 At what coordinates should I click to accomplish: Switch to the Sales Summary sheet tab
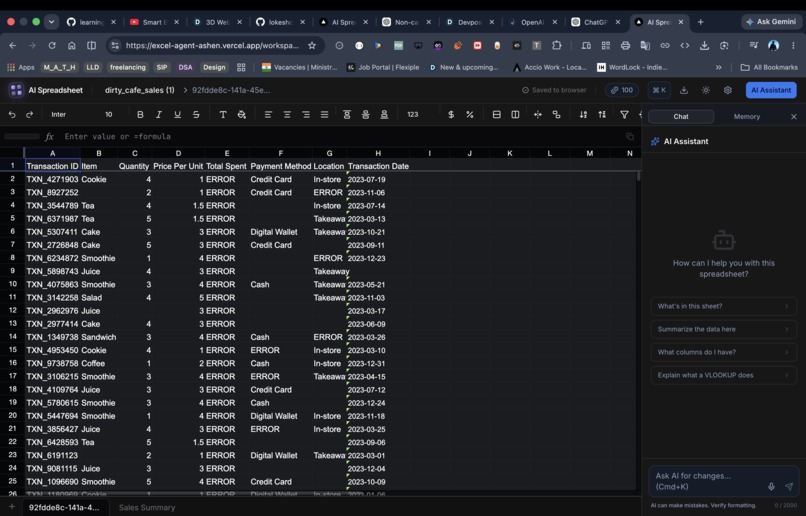pyautogui.click(x=147, y=507)
